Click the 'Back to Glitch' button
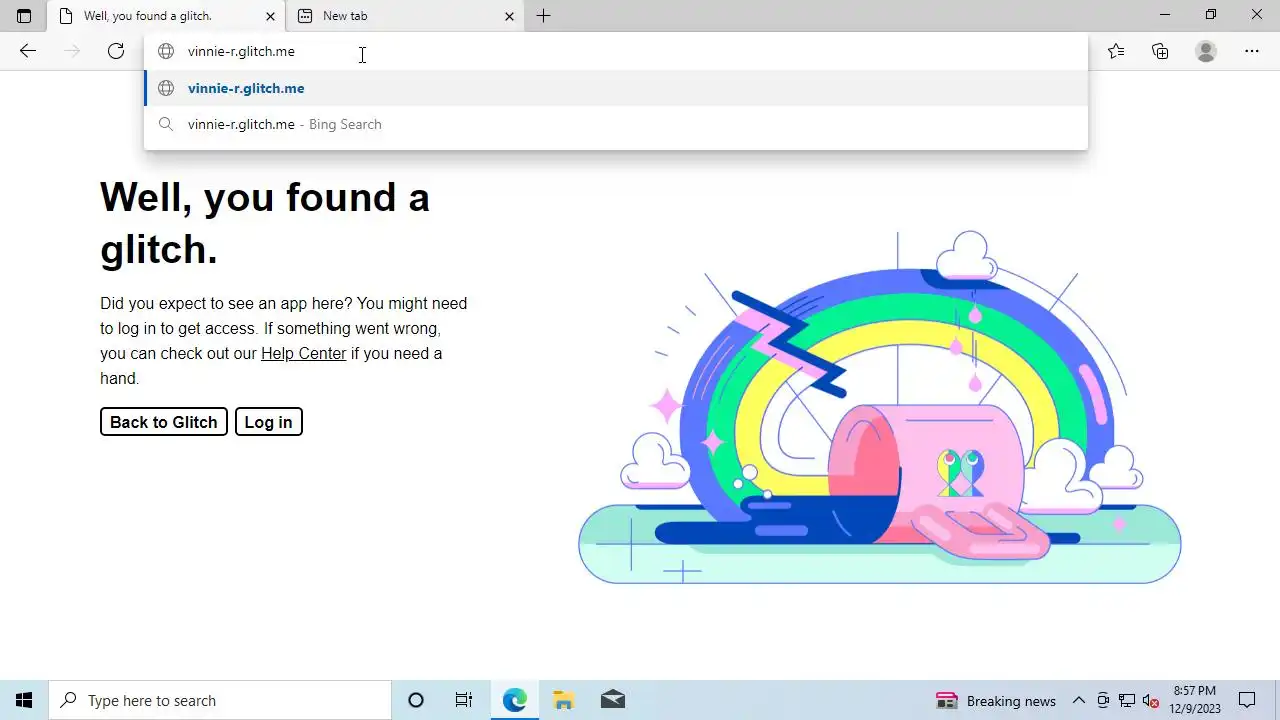Viewport: 1280px width, 720px height. pyautogui.click(x=164, y=422)
